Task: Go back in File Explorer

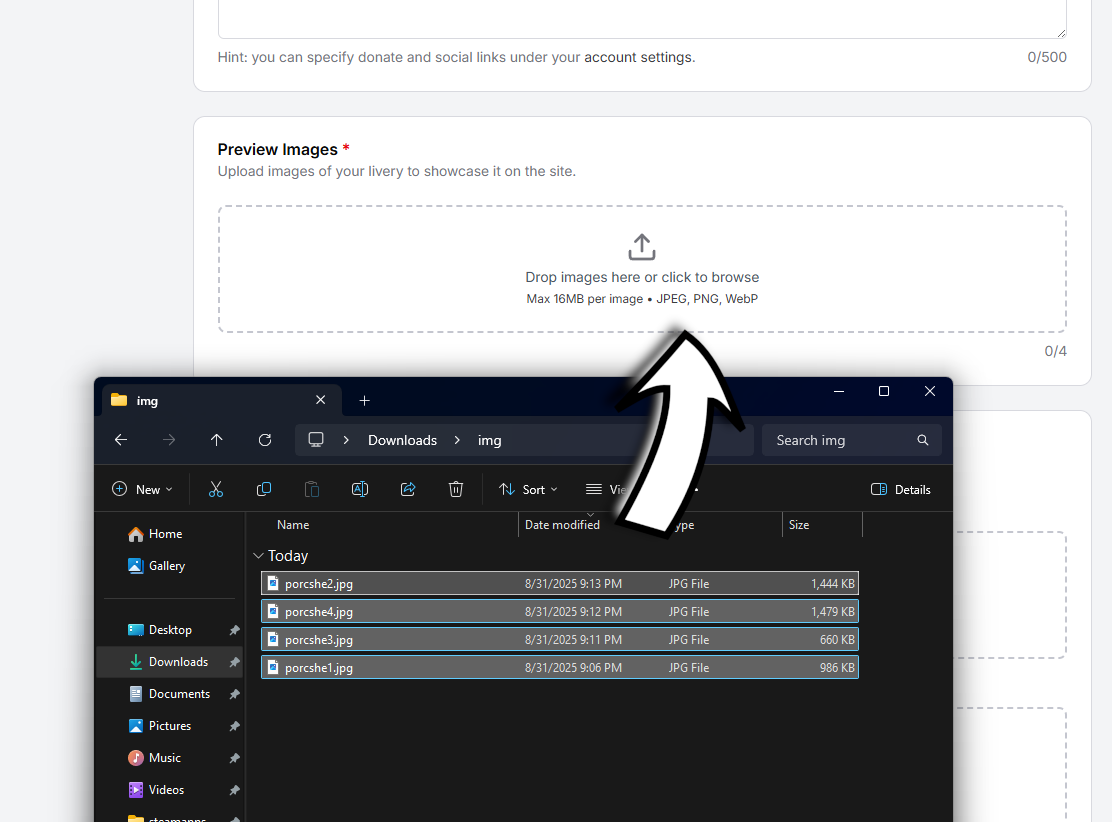Action: point(121,440)
